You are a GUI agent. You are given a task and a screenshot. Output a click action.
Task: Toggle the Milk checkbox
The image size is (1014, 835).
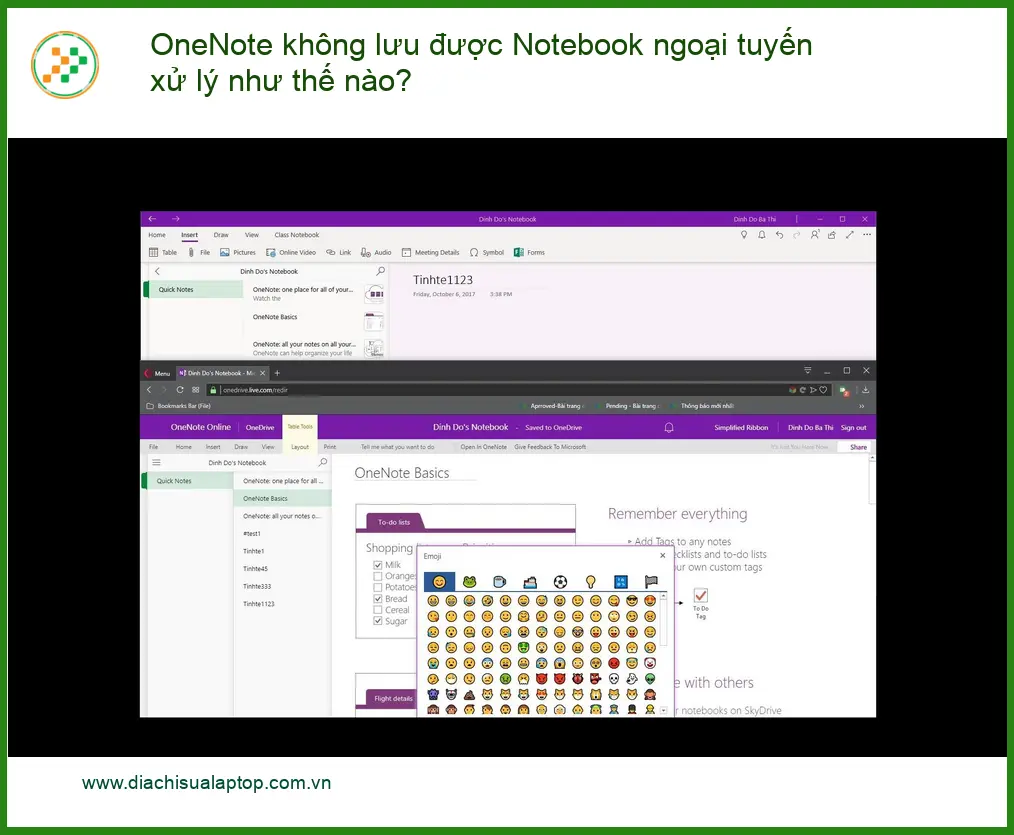378,565
